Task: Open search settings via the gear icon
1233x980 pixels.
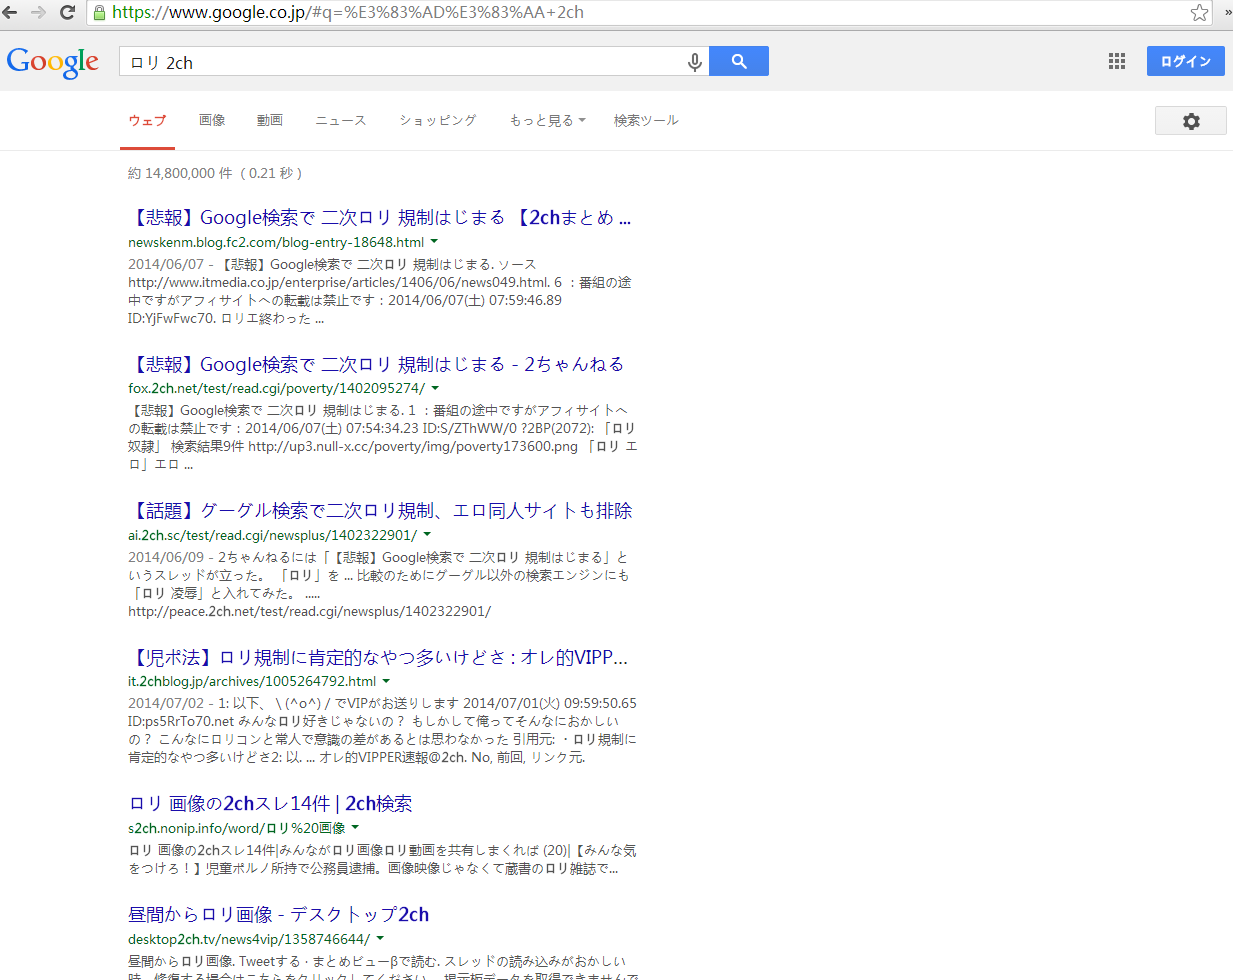Action: pyautogui.click(x=1191, y=121)
